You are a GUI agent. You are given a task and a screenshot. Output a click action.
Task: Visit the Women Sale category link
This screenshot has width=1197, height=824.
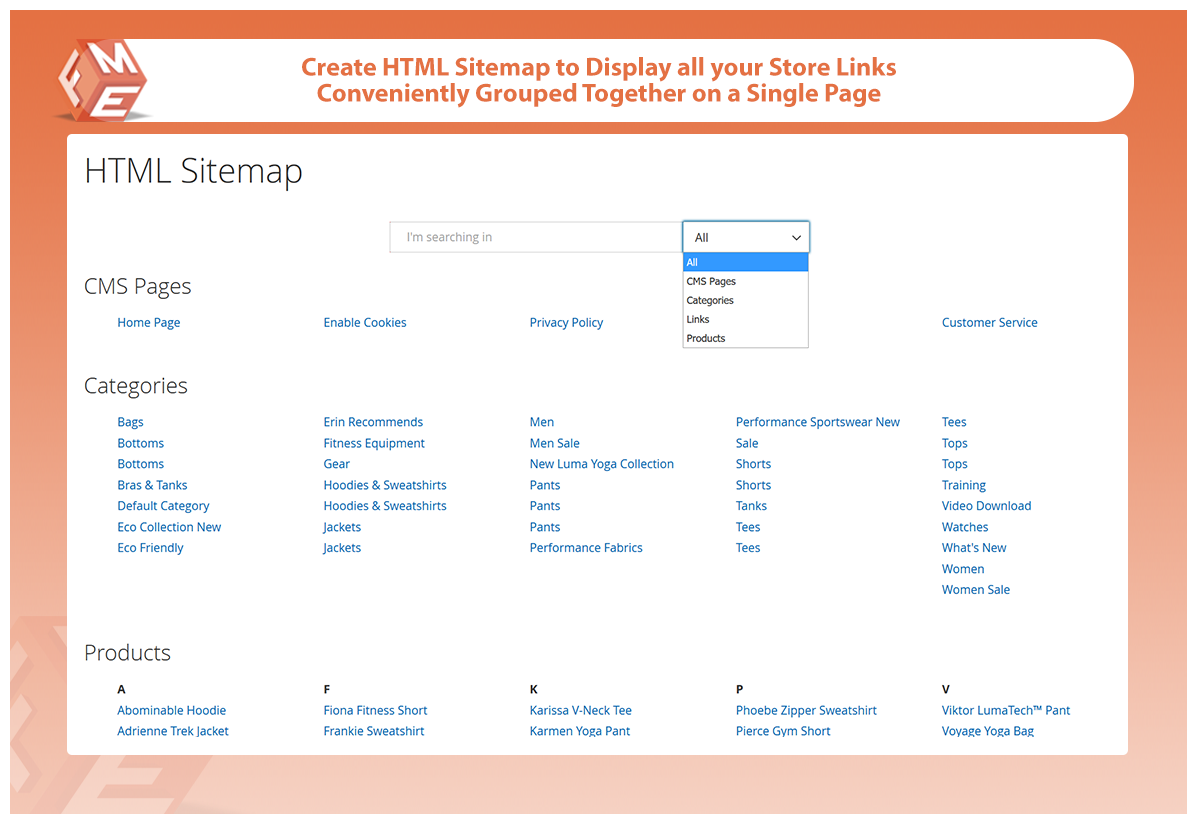click(x=975, y=591)
